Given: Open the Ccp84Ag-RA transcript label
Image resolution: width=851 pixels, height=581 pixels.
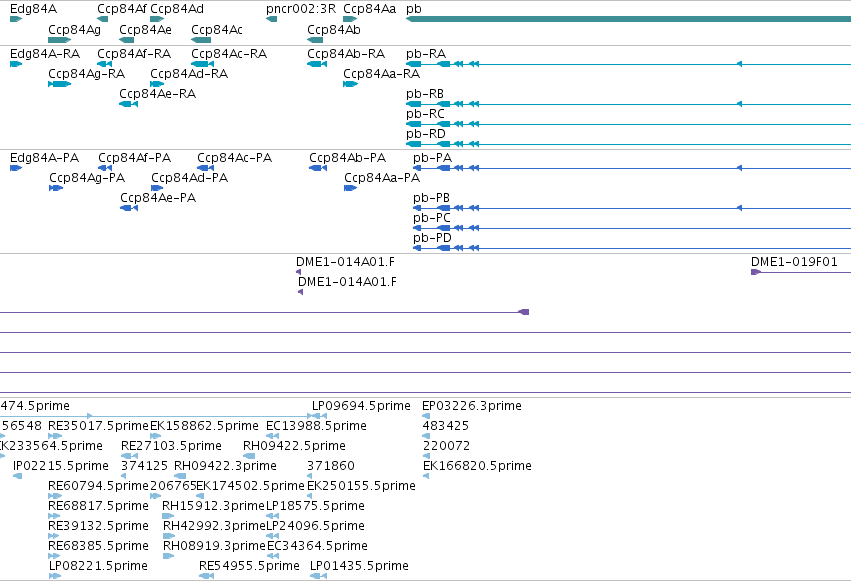Looking at the screenshot, I should [x=86, y=74].
